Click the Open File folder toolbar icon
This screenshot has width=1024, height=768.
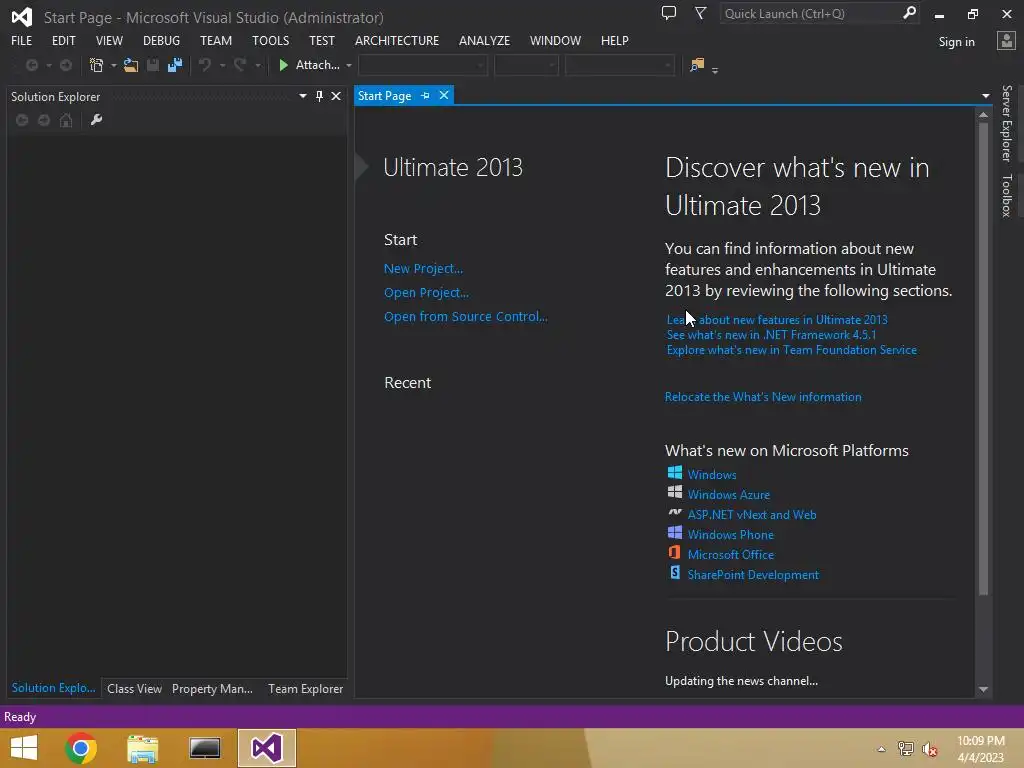click(x=131, y=65)
